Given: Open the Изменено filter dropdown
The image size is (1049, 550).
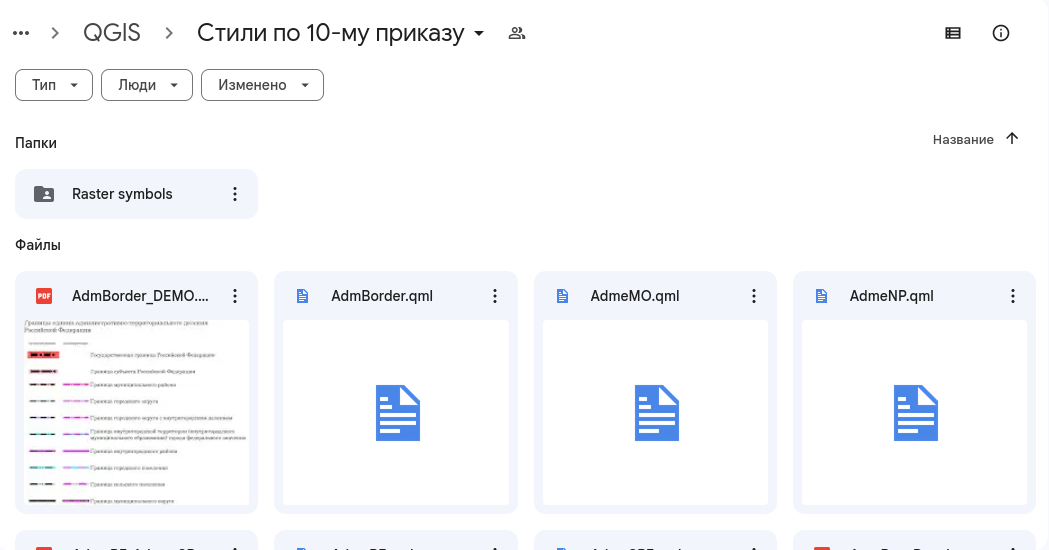Looking at the screenshot, I should tap(262, 85).
